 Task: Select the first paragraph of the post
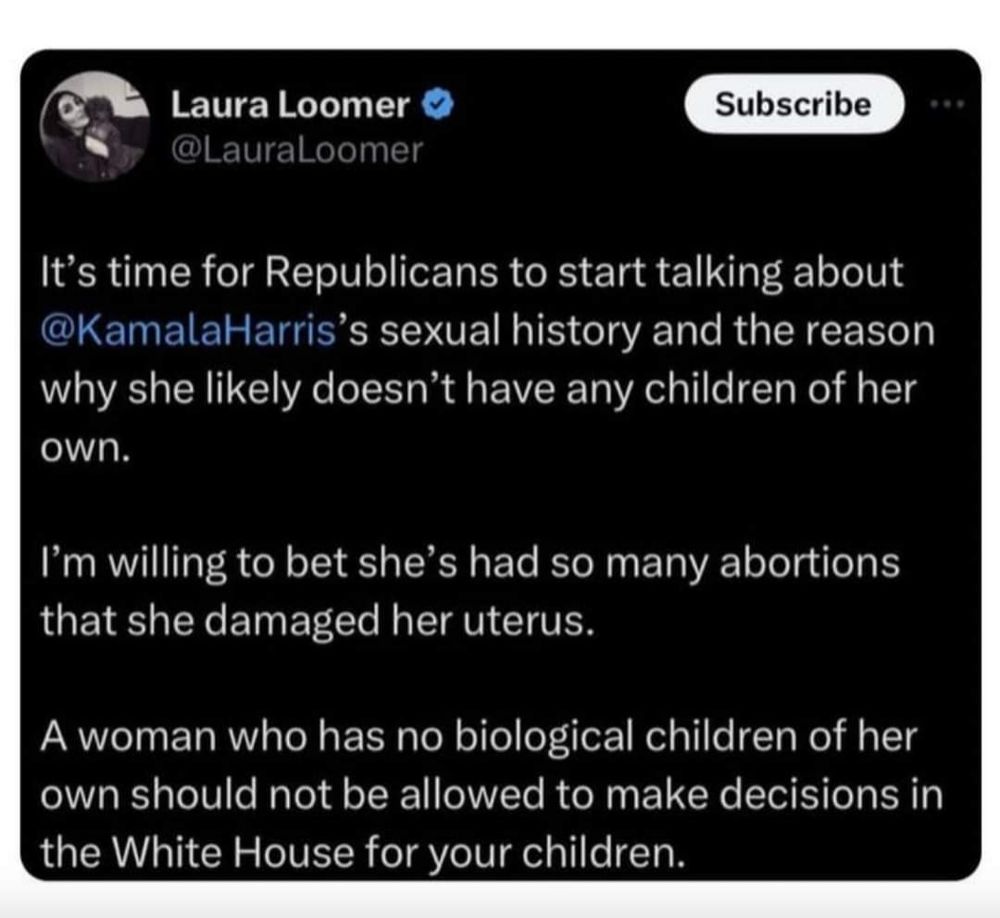click(x=470, y=350)
